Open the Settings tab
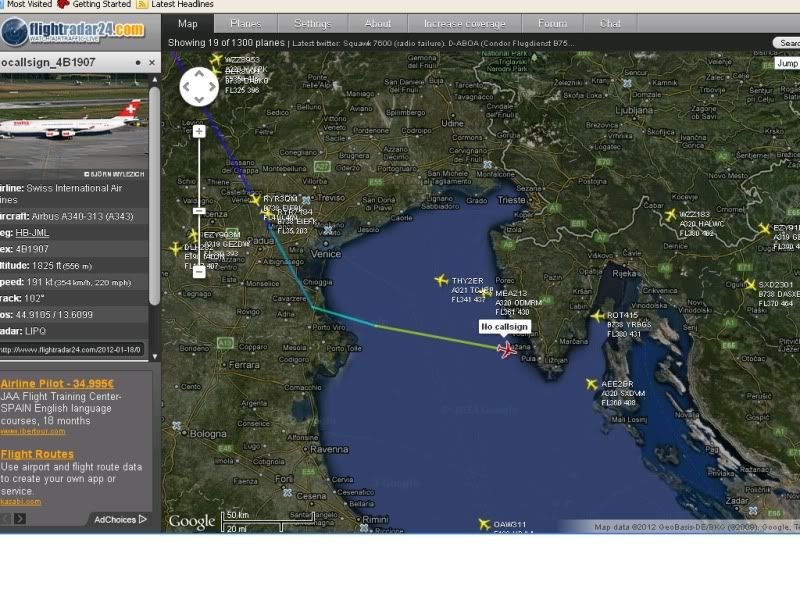The width and height of the screenshot is (800, 600). point(313,23)
